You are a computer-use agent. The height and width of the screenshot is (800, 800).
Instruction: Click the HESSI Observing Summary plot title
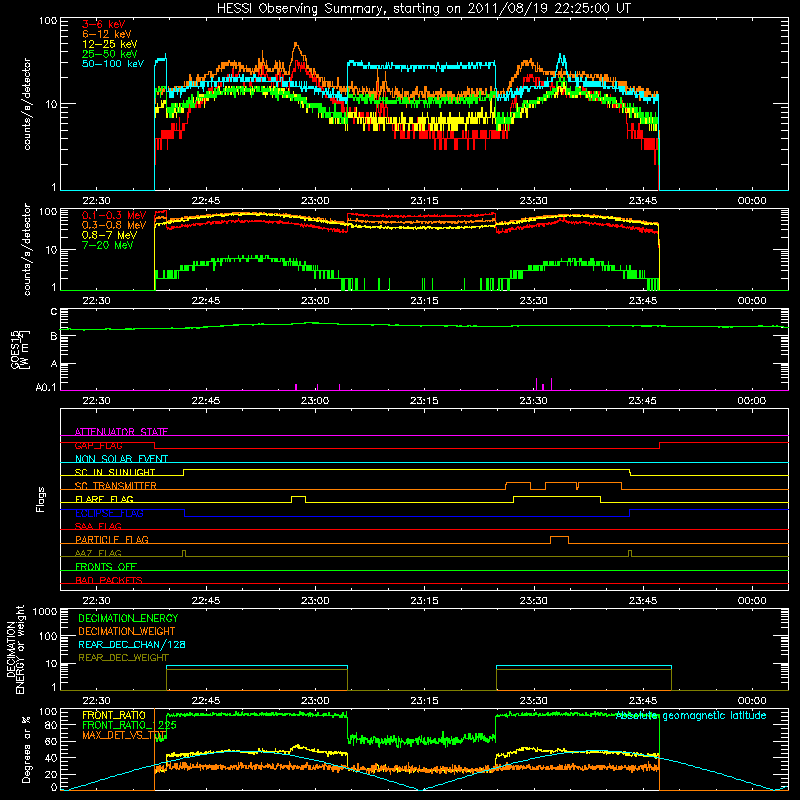[424, 9]
